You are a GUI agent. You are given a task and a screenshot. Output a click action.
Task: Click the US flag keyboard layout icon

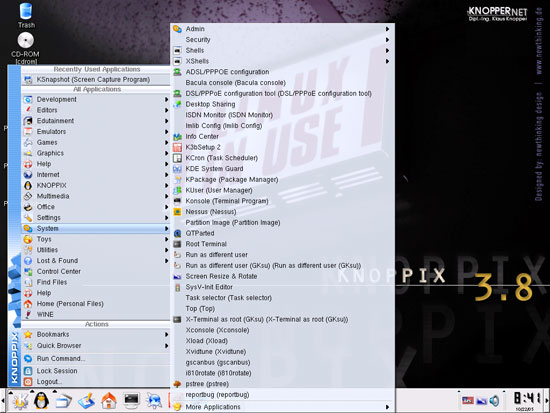click(x=468, y=400)
